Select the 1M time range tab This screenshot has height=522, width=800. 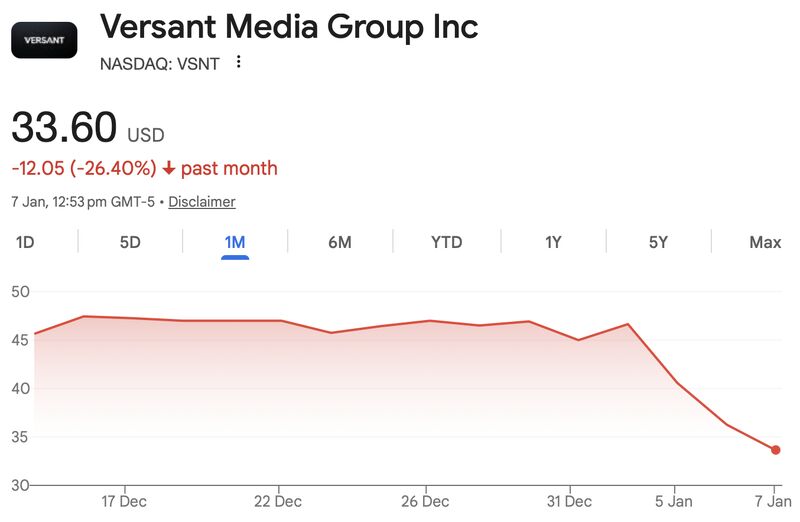235,242
